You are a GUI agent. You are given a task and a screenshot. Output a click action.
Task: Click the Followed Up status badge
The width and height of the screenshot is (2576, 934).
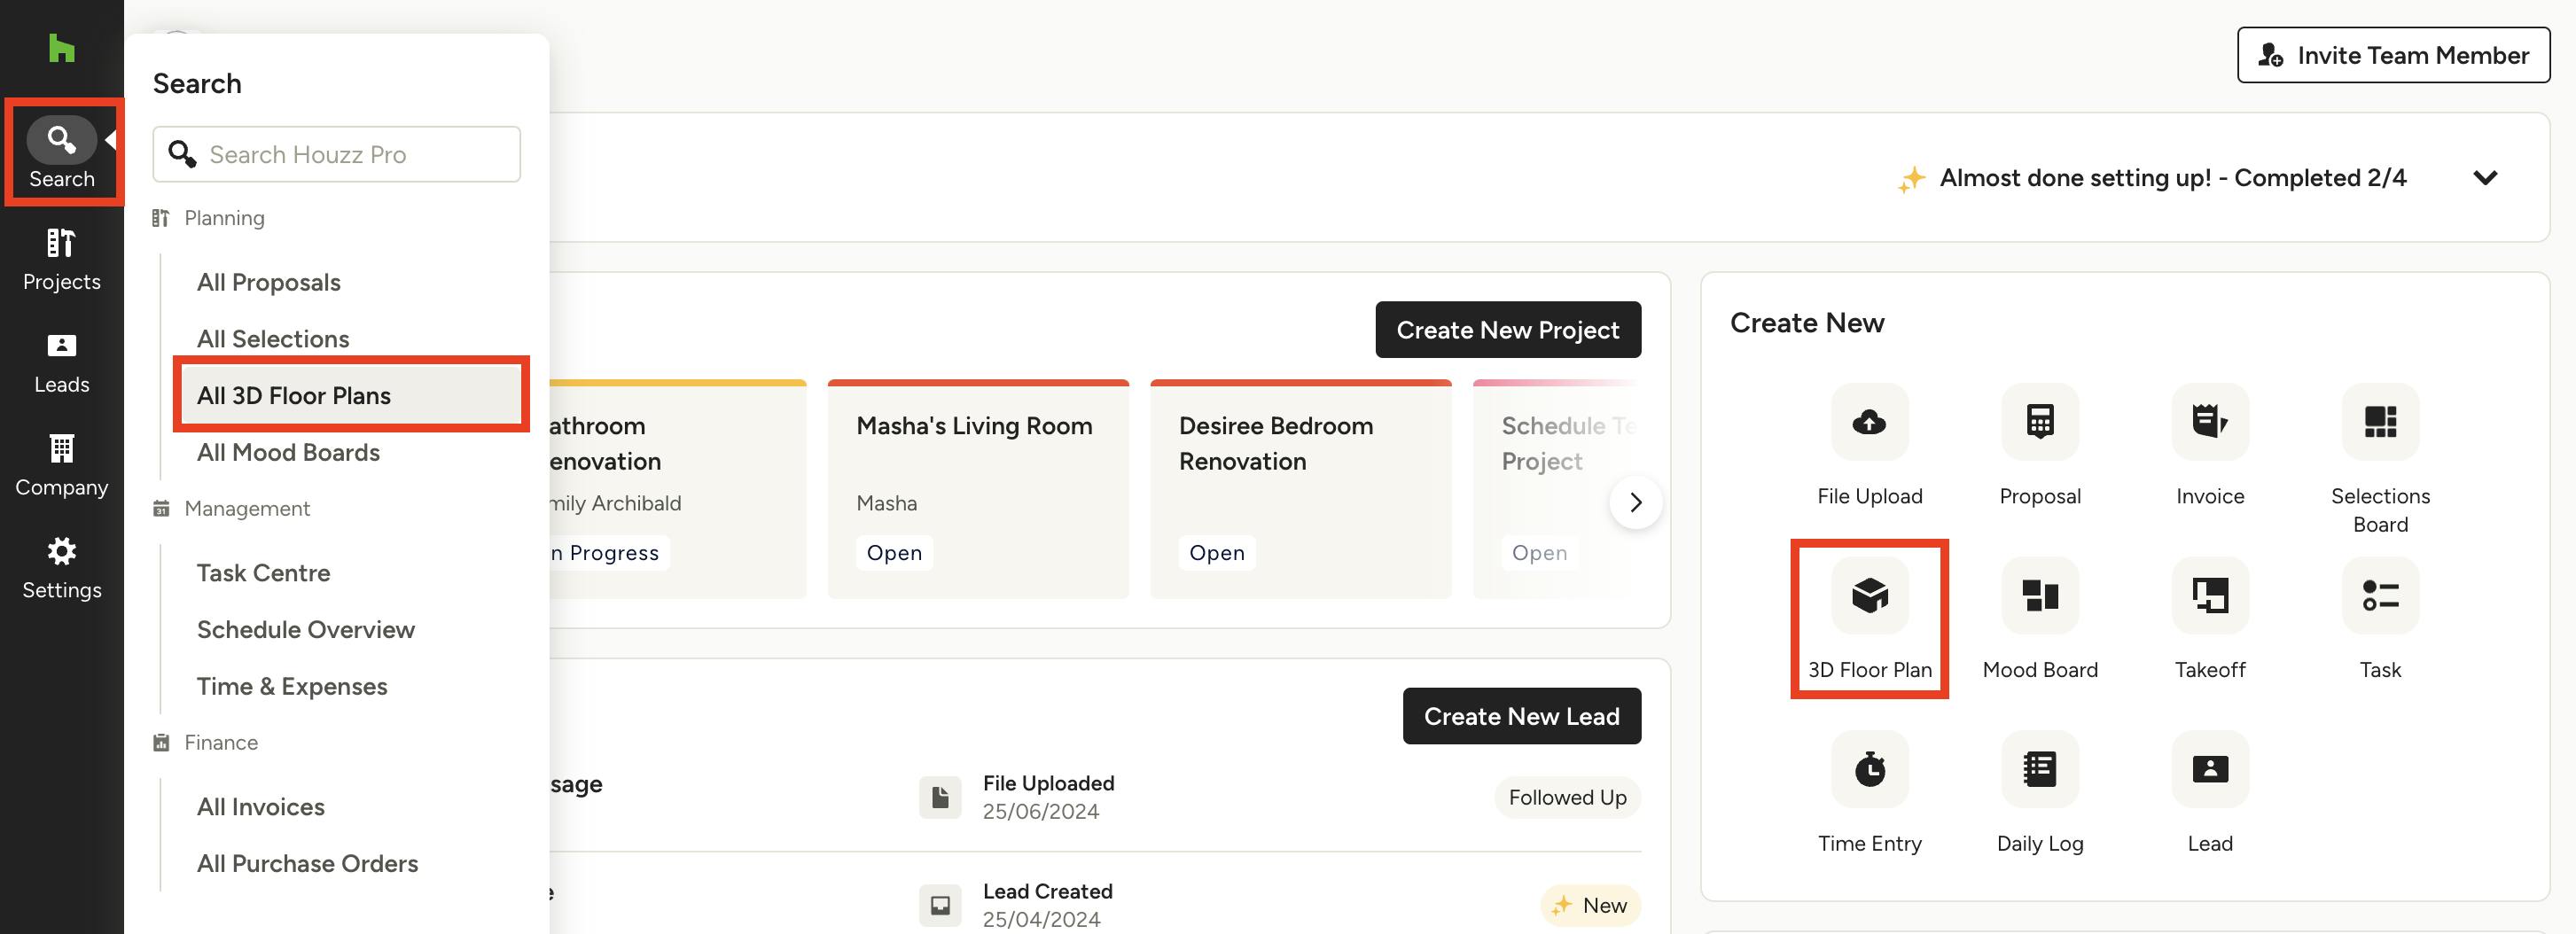(x=1567, y=797)
